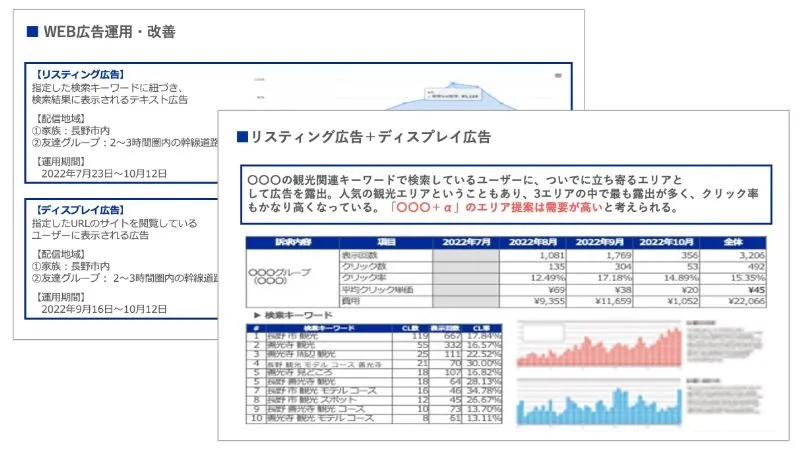Click the total rate 15.35%
Image resolution: width=800 pixels, height=449 pixels.
coord(748,278)
